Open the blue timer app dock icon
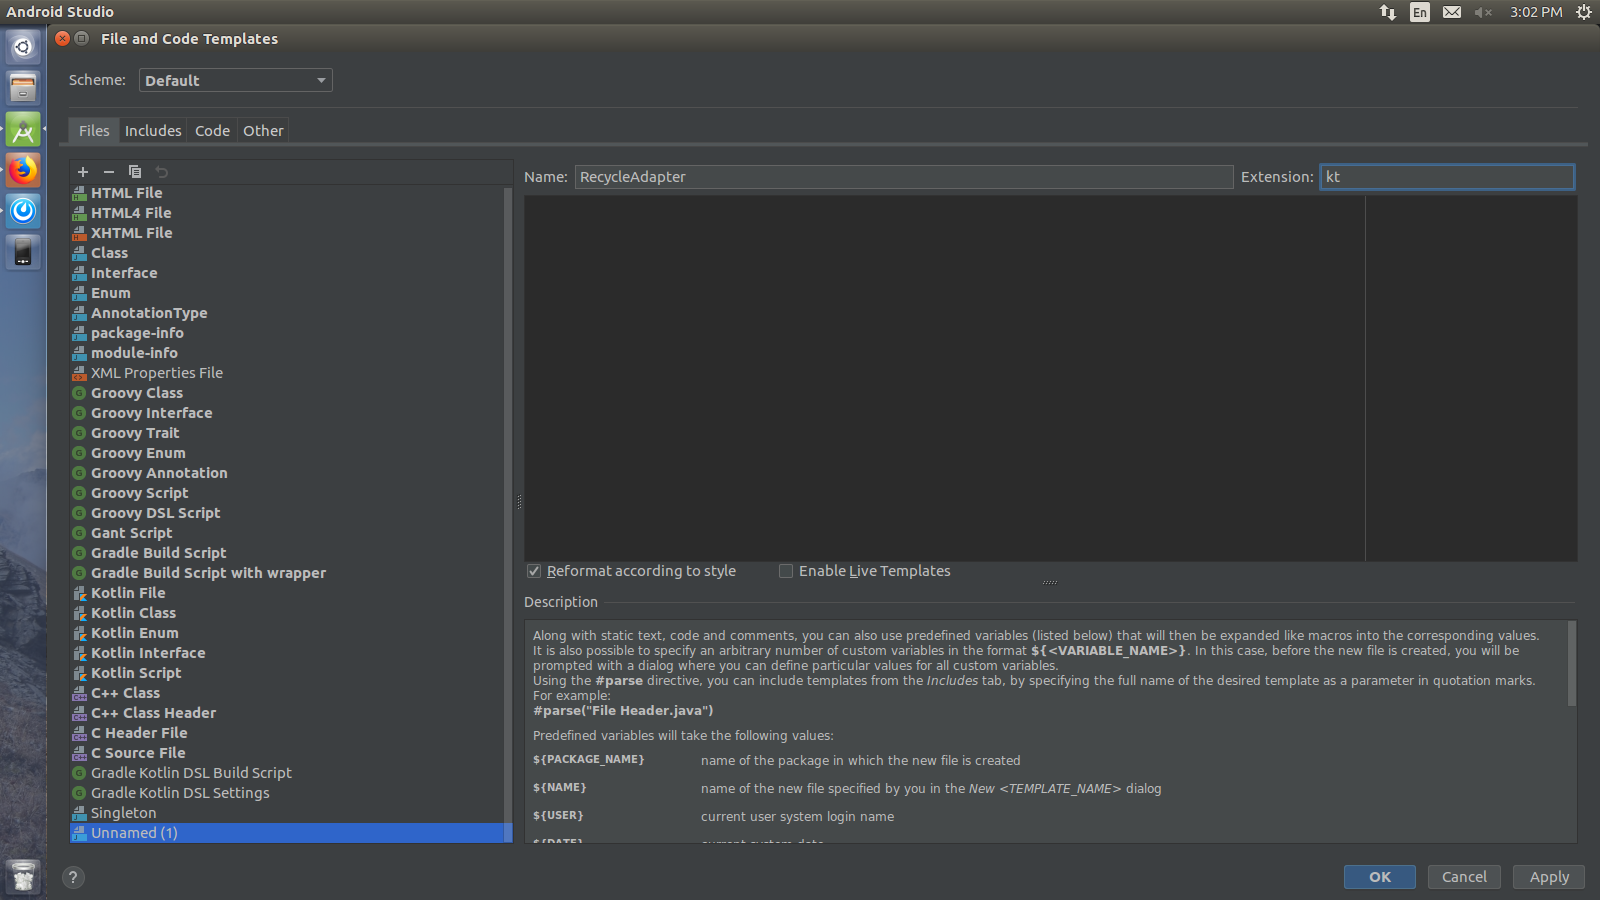 coord(23,211)
